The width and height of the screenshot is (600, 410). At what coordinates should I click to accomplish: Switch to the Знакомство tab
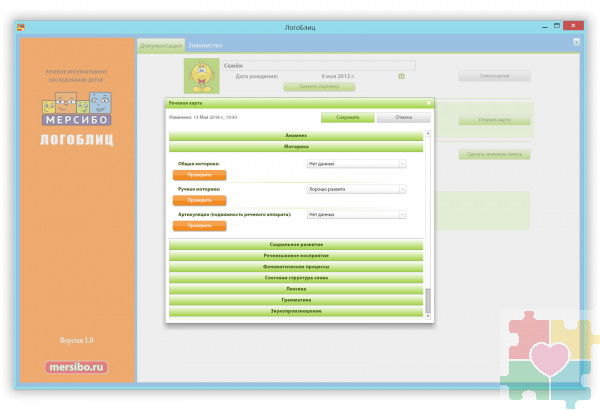(205, 46)
